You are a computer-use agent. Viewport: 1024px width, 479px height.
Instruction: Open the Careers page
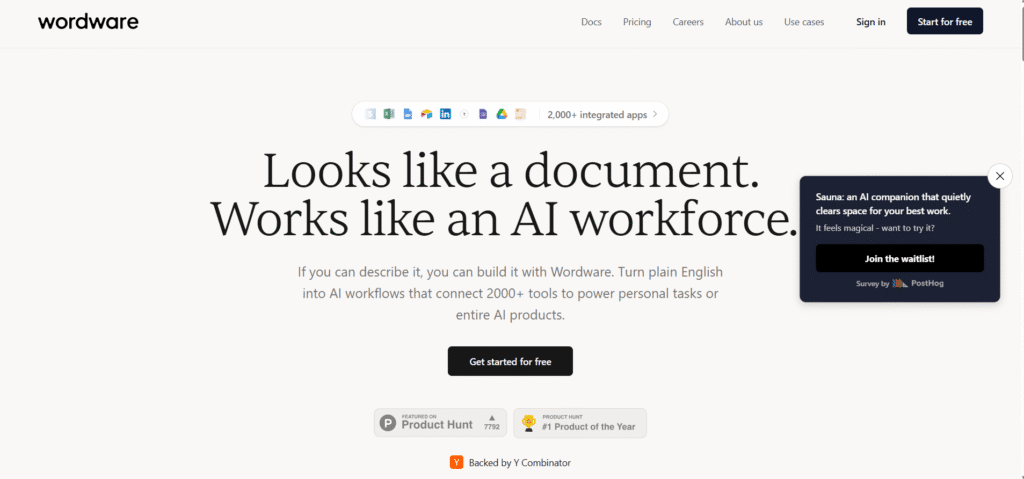[688, 22]
